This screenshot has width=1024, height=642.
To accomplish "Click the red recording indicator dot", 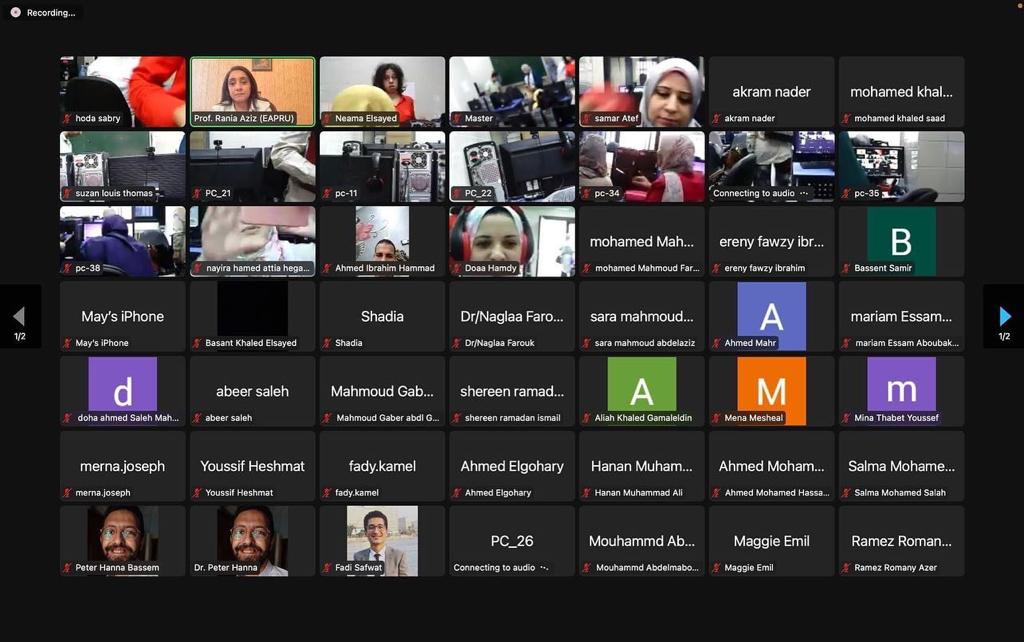I will (15, 12).
